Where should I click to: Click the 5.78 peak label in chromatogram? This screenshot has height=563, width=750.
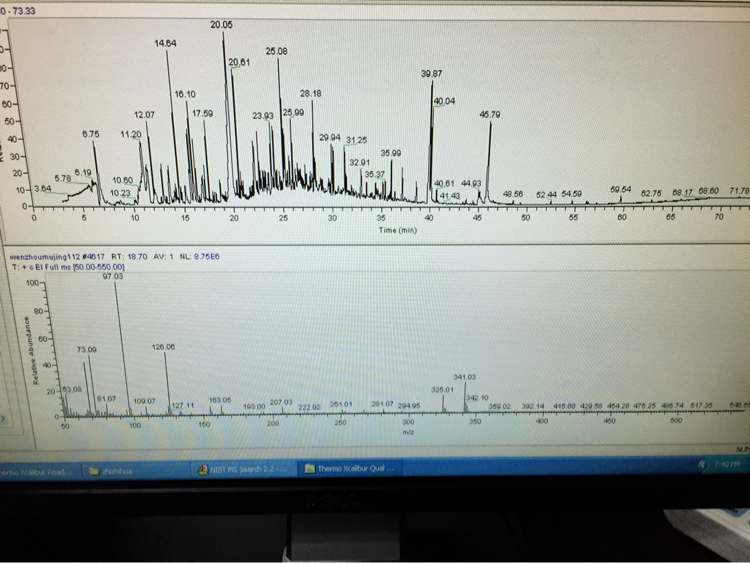(x=63, y=178)
